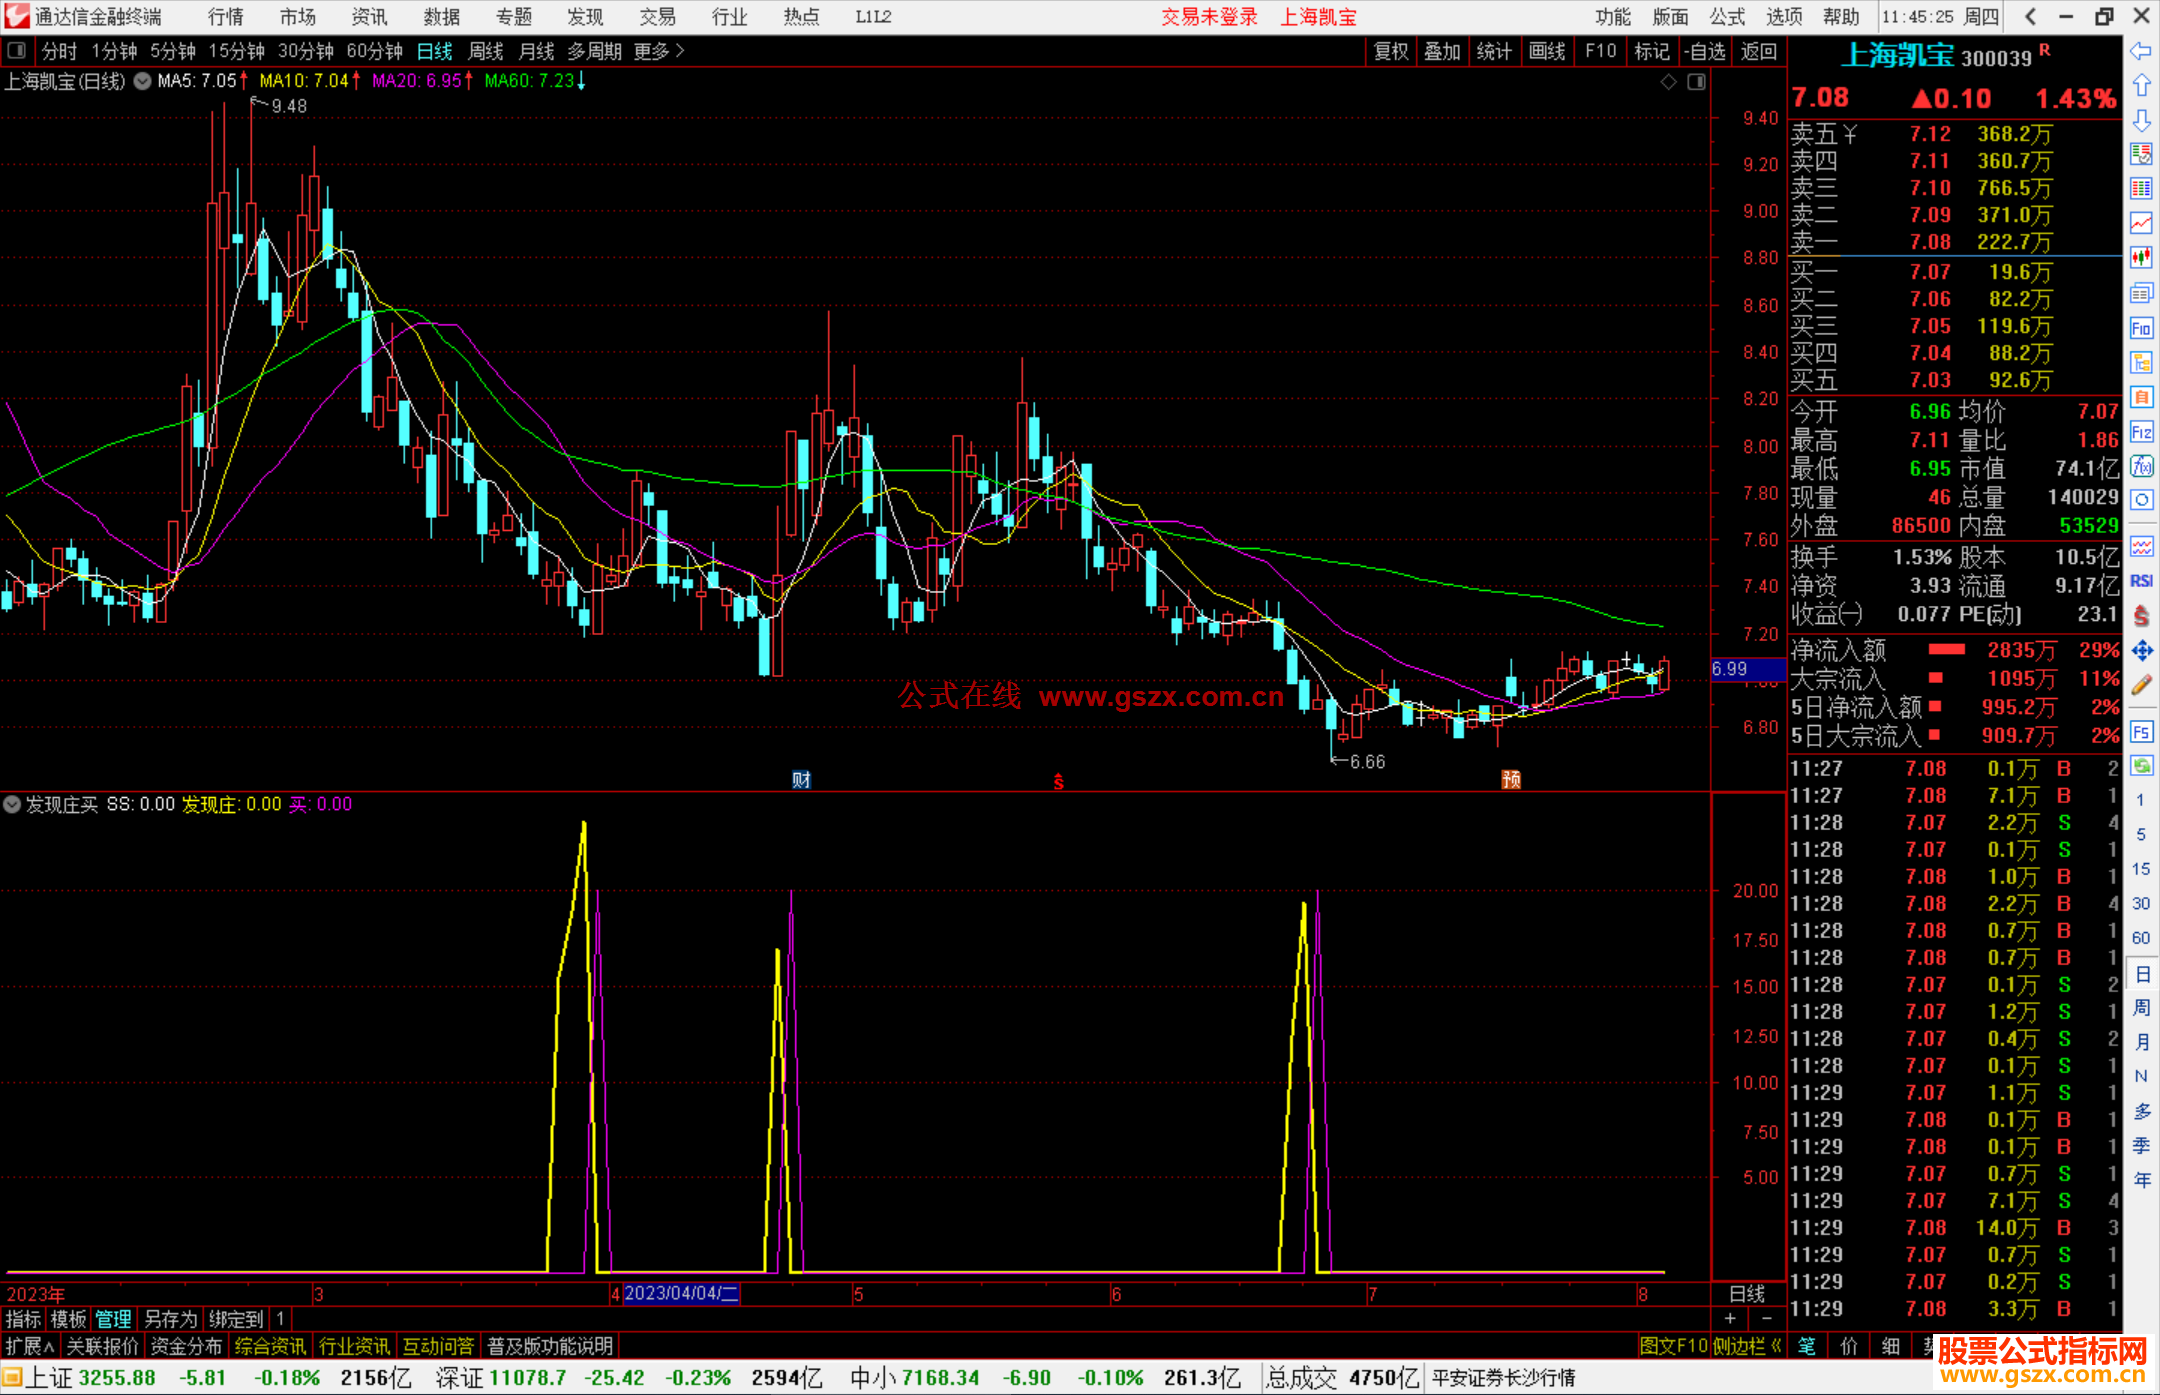
Task: Click the red 净流入额 bar
Action: tap(1946, 650)
